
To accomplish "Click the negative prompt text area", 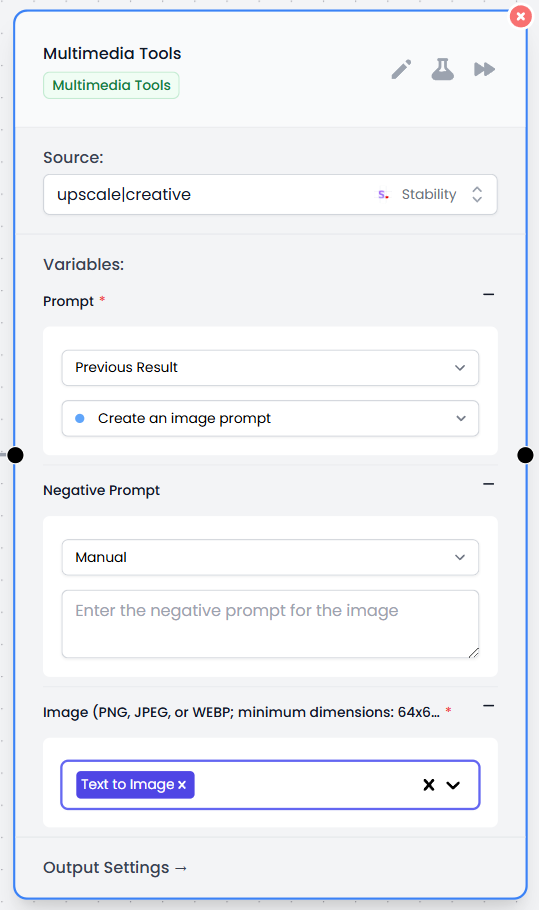I will pyautogui.click(x=270, y=624).
